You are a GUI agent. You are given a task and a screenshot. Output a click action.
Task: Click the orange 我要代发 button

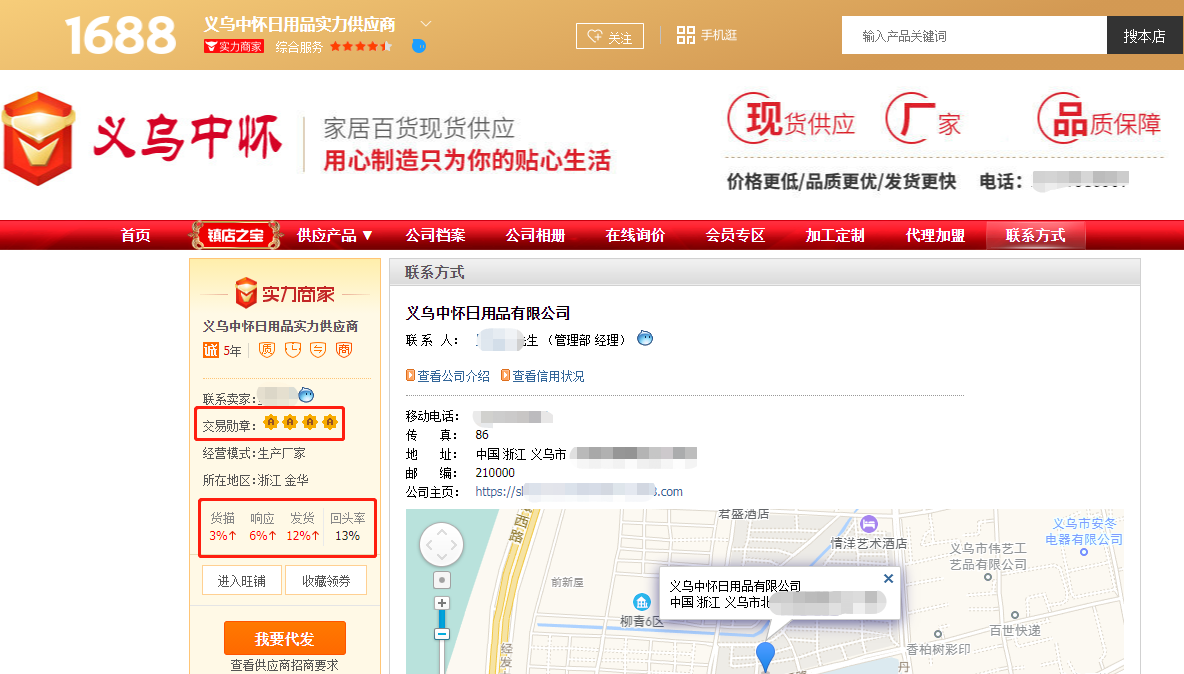click(285, 639)
